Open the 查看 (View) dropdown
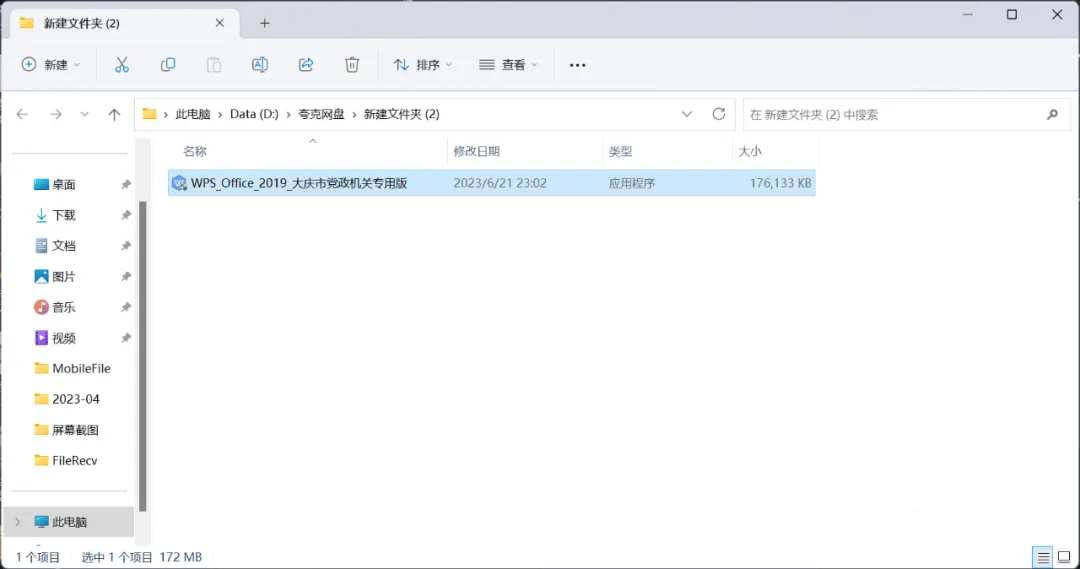1080x569 pixels. 508,65
